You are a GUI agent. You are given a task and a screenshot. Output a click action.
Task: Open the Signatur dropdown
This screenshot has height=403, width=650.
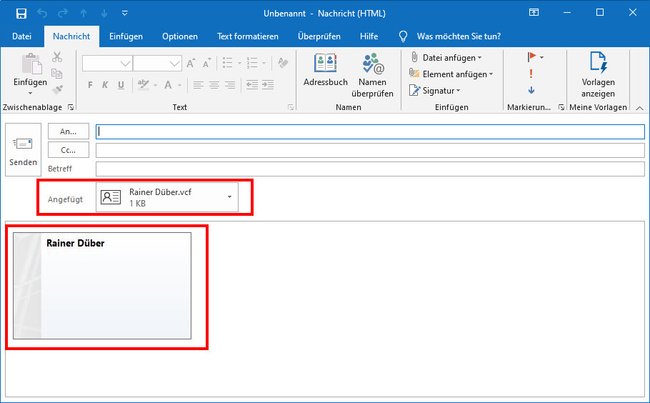pyautogui.click(x=435, y=90)
